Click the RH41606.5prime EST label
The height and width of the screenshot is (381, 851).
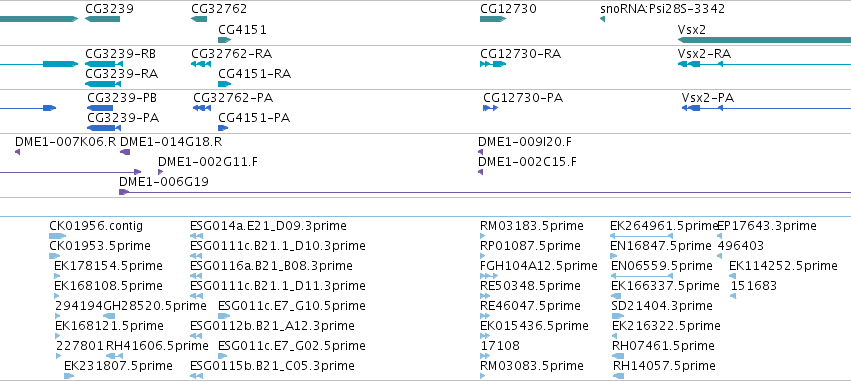[x=157, y=346]
